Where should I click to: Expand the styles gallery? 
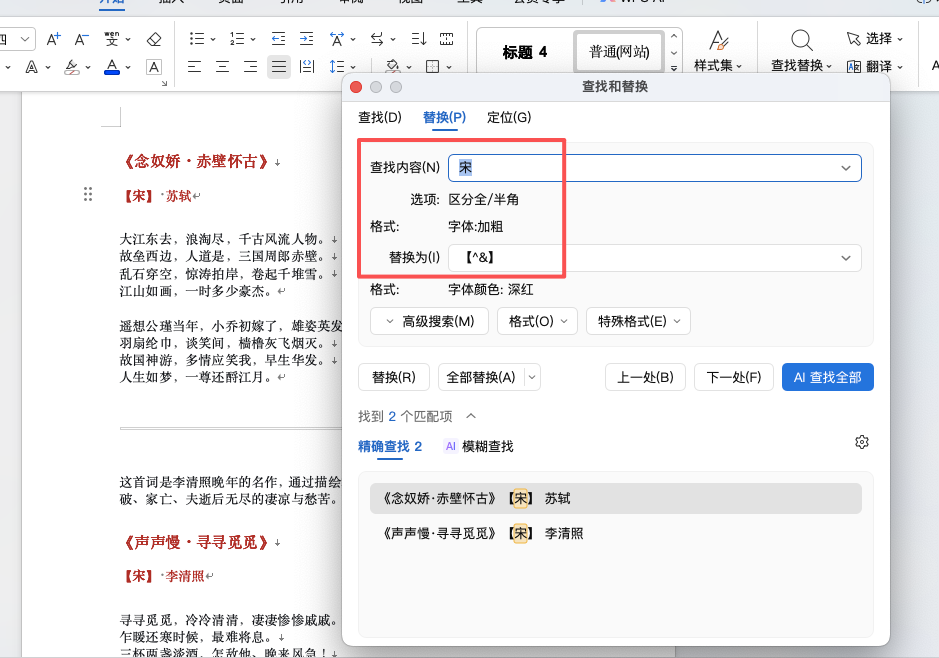coord(674,68)
